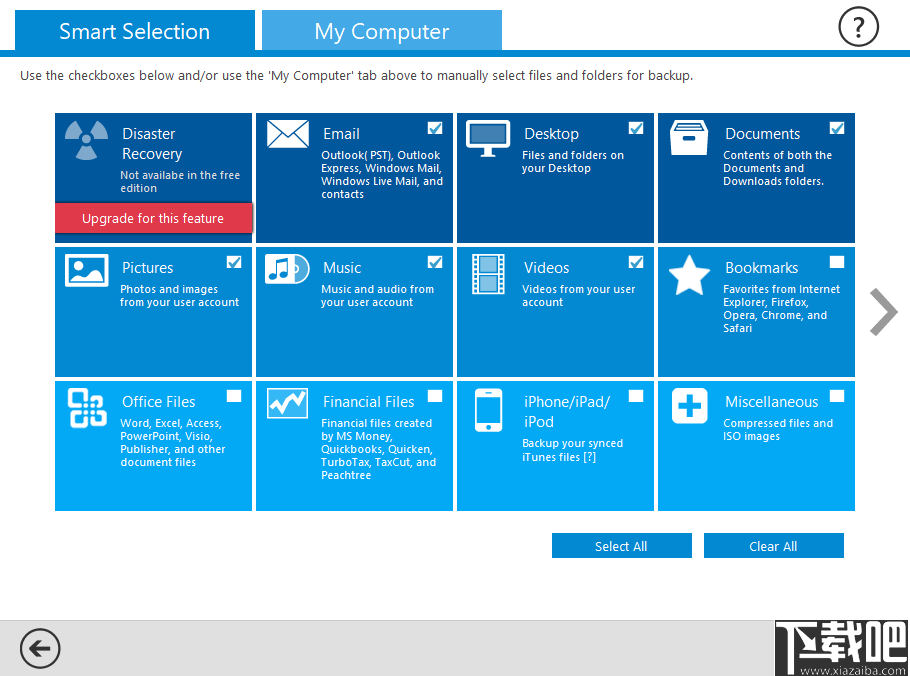910x676 pixels.
Task: Open the Smart Selection tab
Action: point(135,31)
